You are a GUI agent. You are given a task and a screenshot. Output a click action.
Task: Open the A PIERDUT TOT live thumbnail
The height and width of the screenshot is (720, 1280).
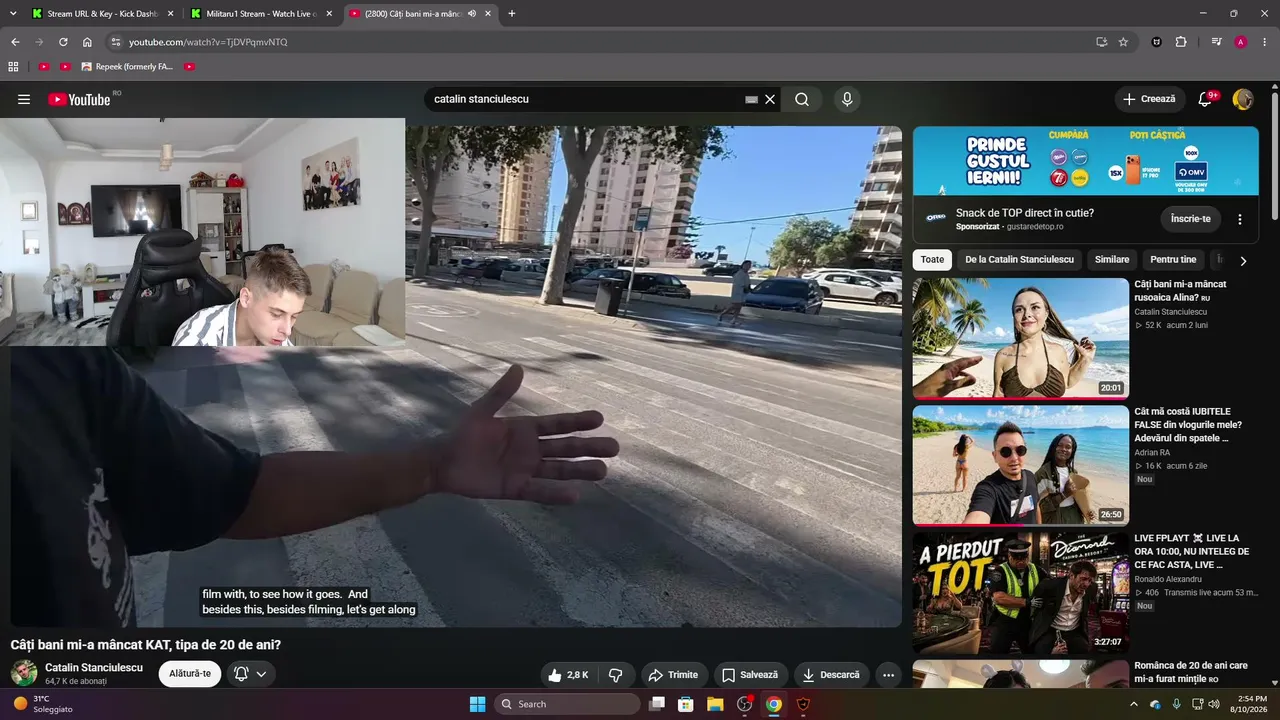point(1020,592)
